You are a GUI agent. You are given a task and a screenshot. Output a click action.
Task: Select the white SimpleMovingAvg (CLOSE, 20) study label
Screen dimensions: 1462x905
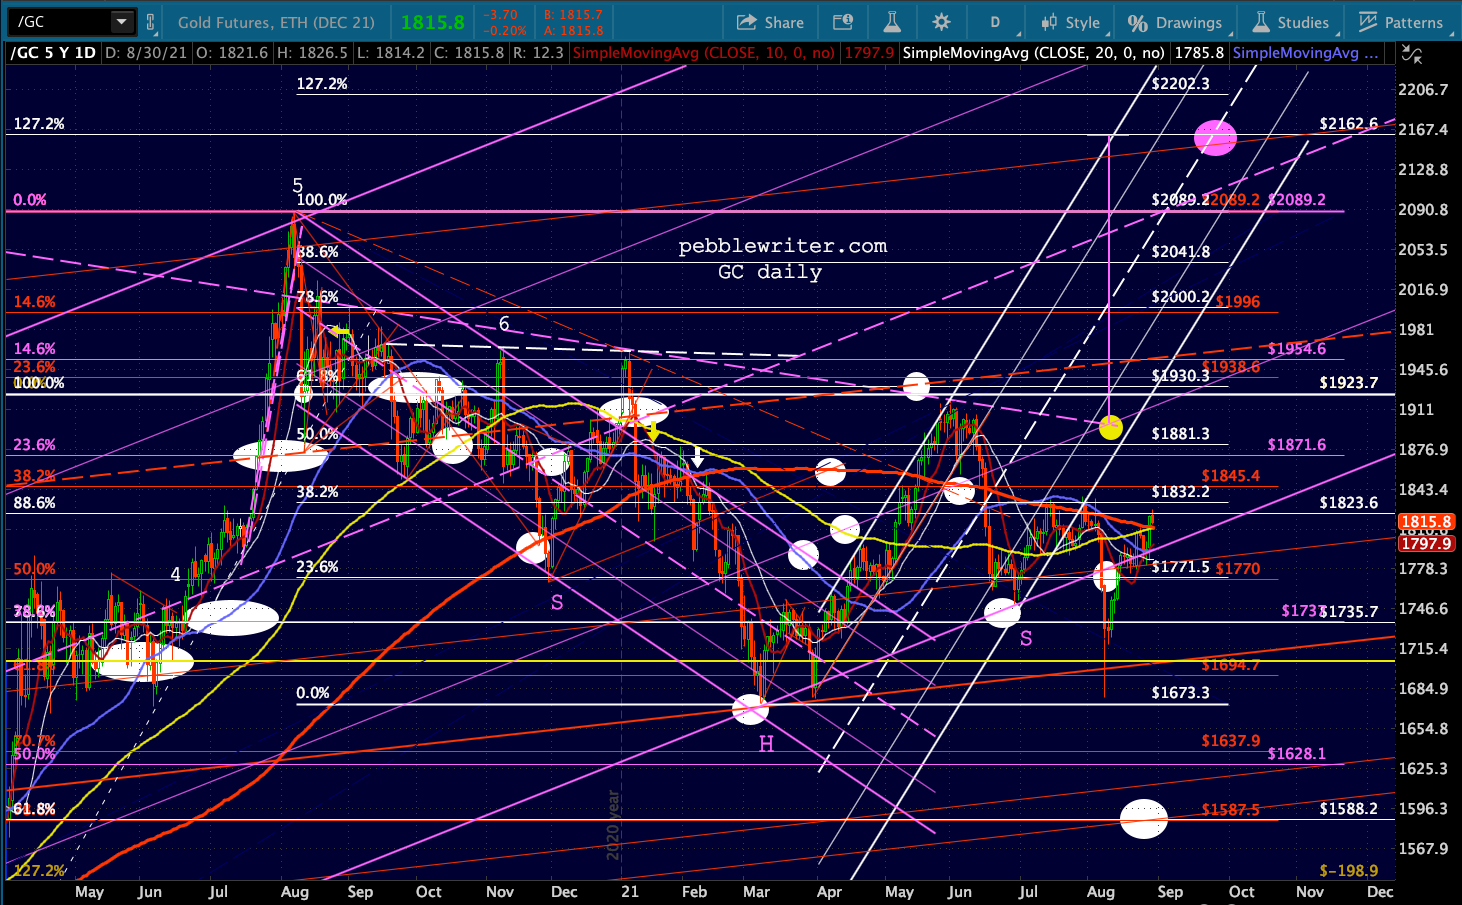click(1034, 53)
